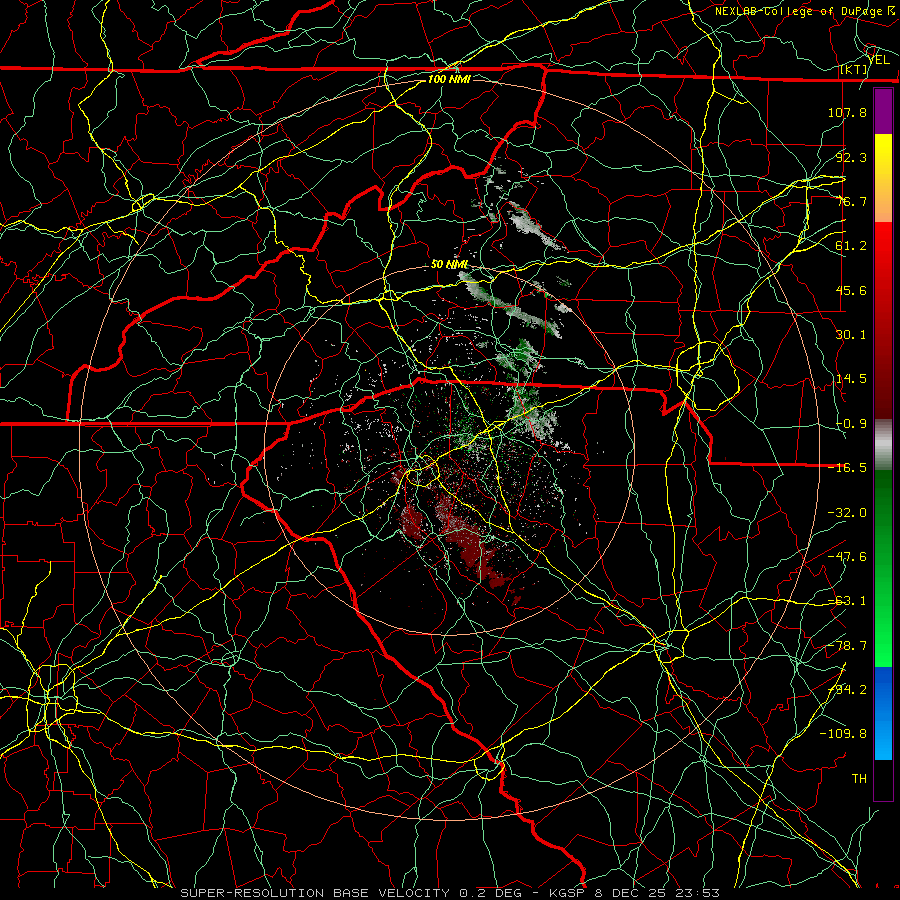Viewport: 900px width, 900px height.
Task: Click the [KT] units label
Action: coord(854,70)
